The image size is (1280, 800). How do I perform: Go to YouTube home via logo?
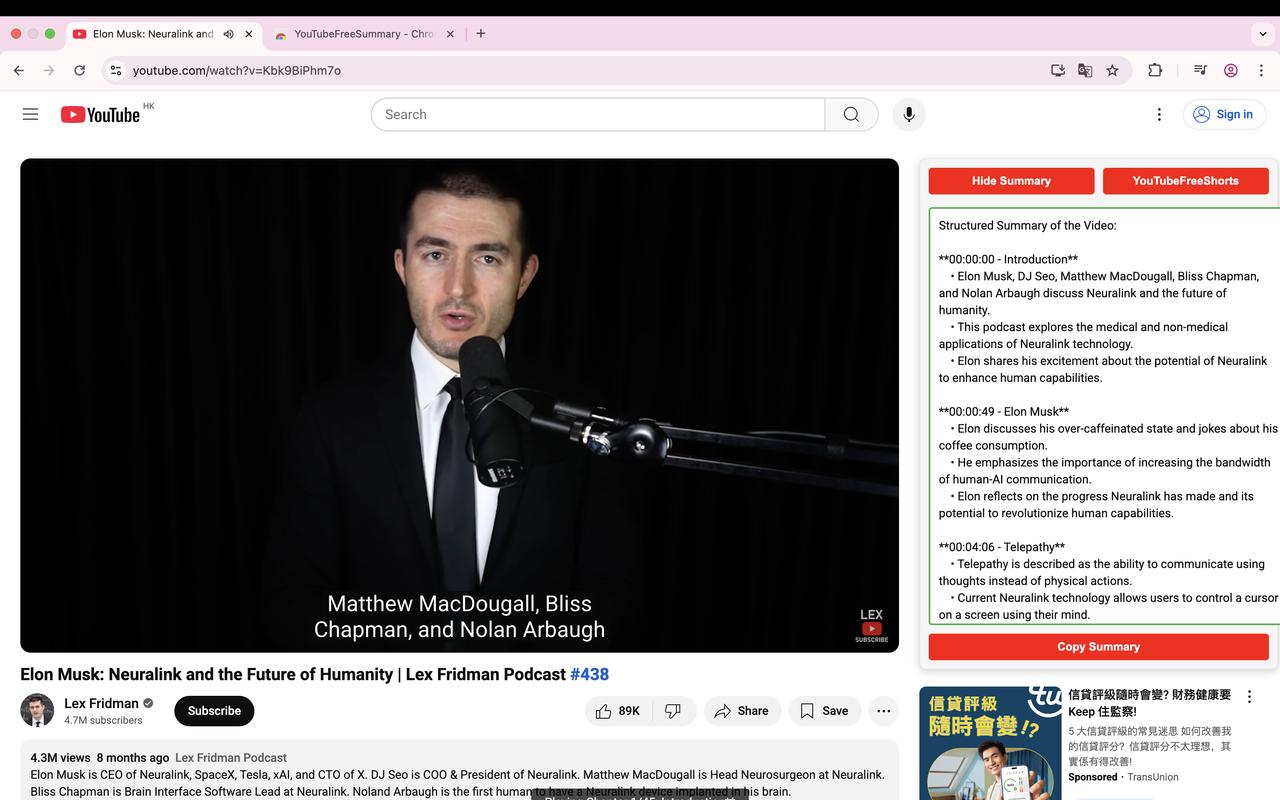click(x=100, y=114)
